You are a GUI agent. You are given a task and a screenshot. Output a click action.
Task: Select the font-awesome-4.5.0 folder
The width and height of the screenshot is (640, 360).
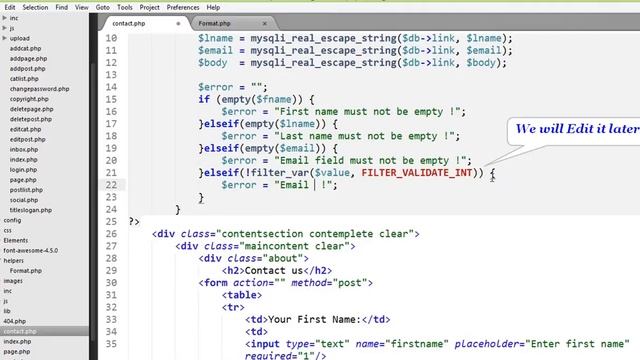pyautogui.click(x=31, y=250)
